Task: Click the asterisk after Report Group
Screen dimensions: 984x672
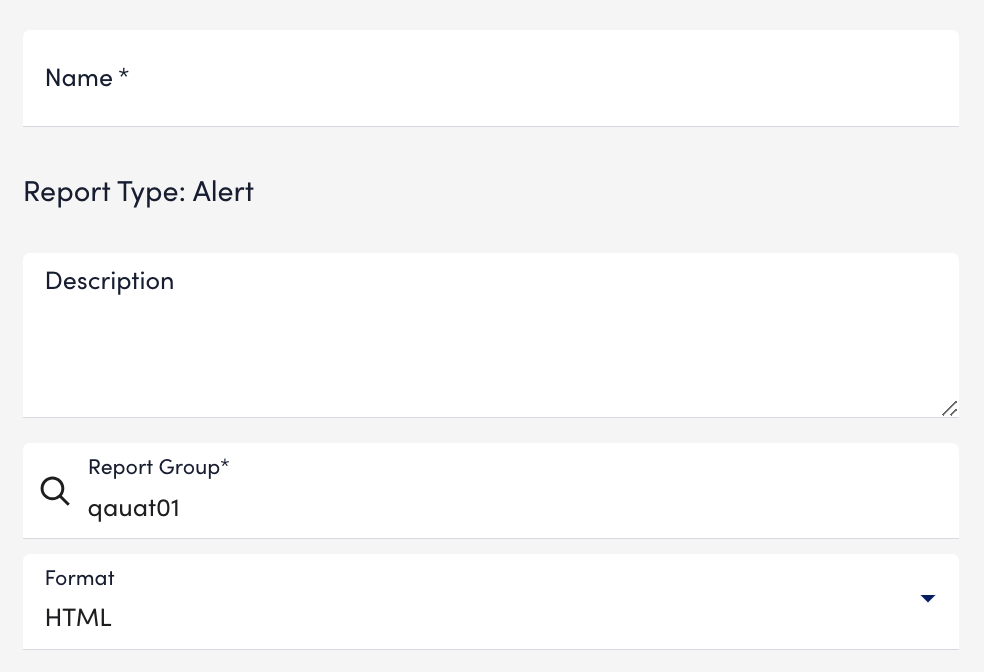Action: tap(225, 464)
